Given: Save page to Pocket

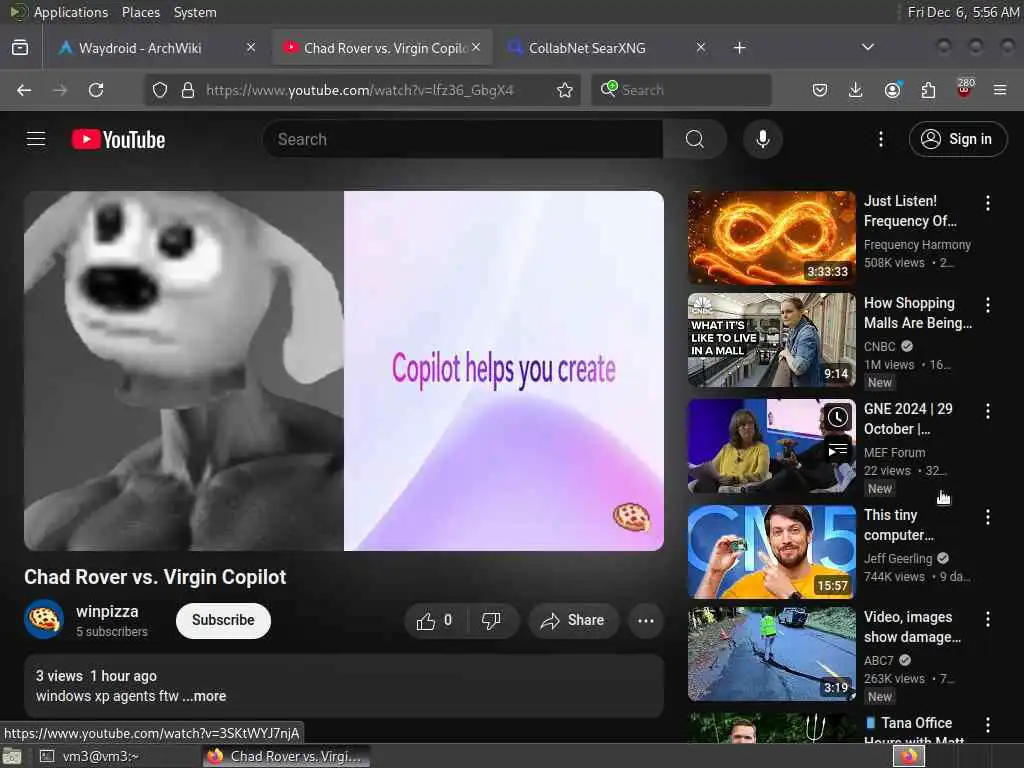Looking at the screenshot, I should pos(820,90).
